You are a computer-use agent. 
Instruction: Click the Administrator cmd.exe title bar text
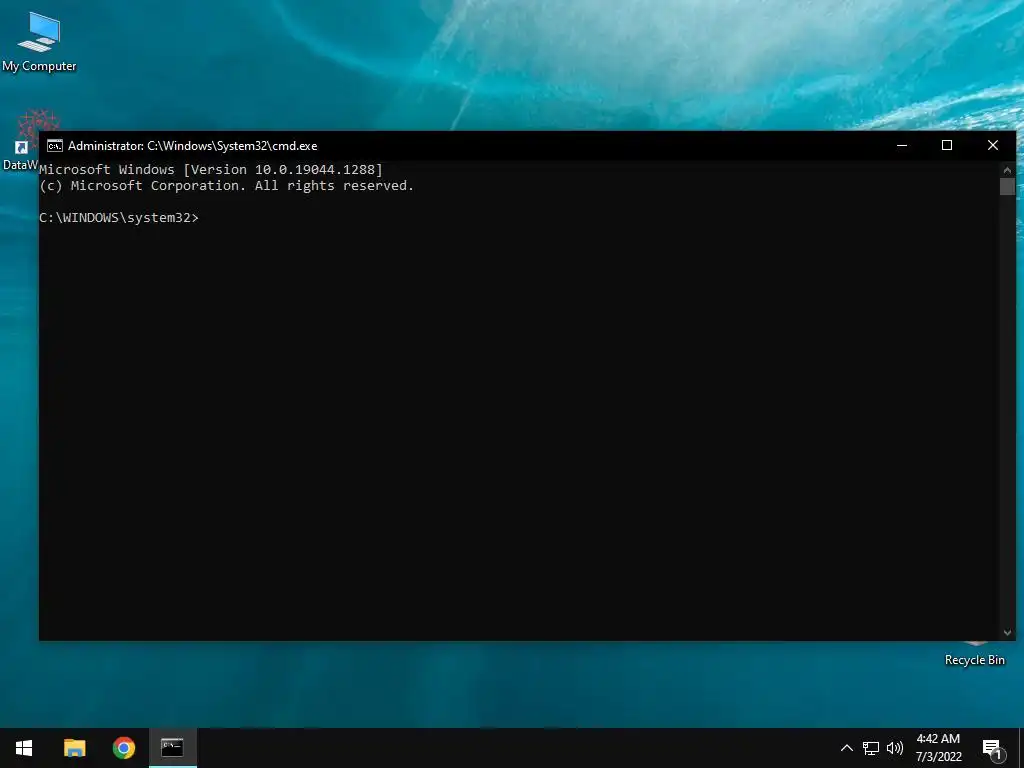pyautogui.click(x=193, y=146)
